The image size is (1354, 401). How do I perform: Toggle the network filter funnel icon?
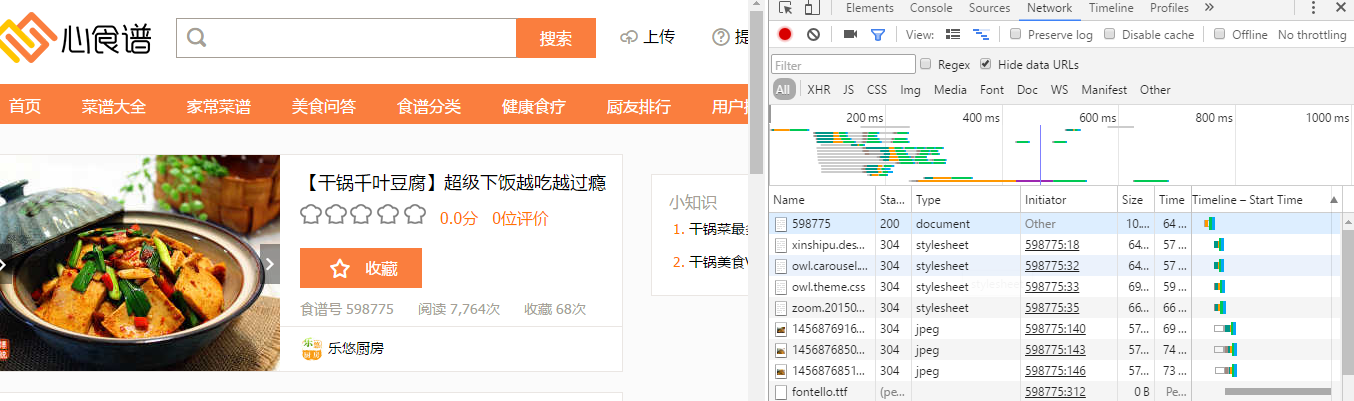tap(878, 34)
